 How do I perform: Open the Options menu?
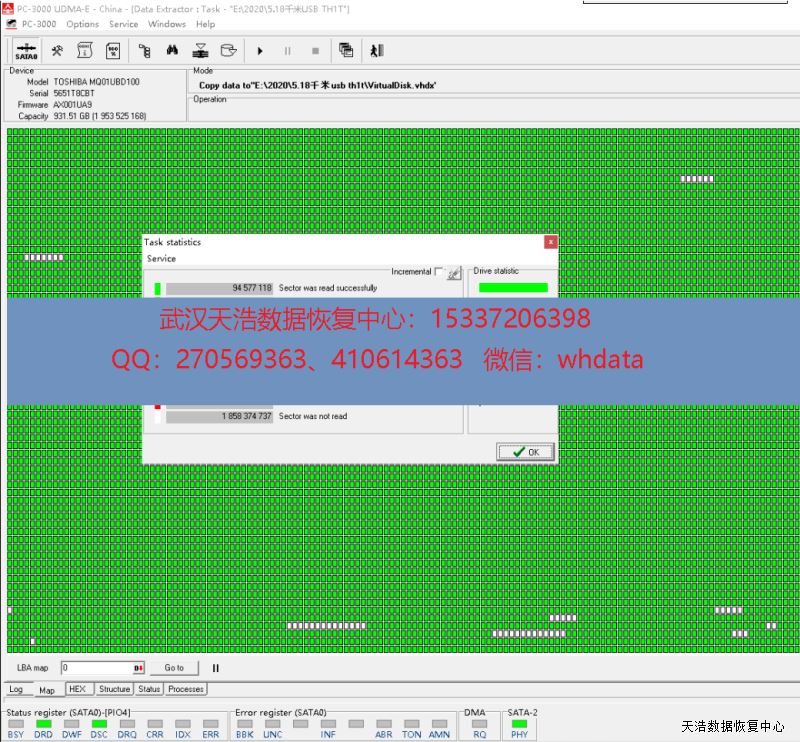tap(82, 24)
